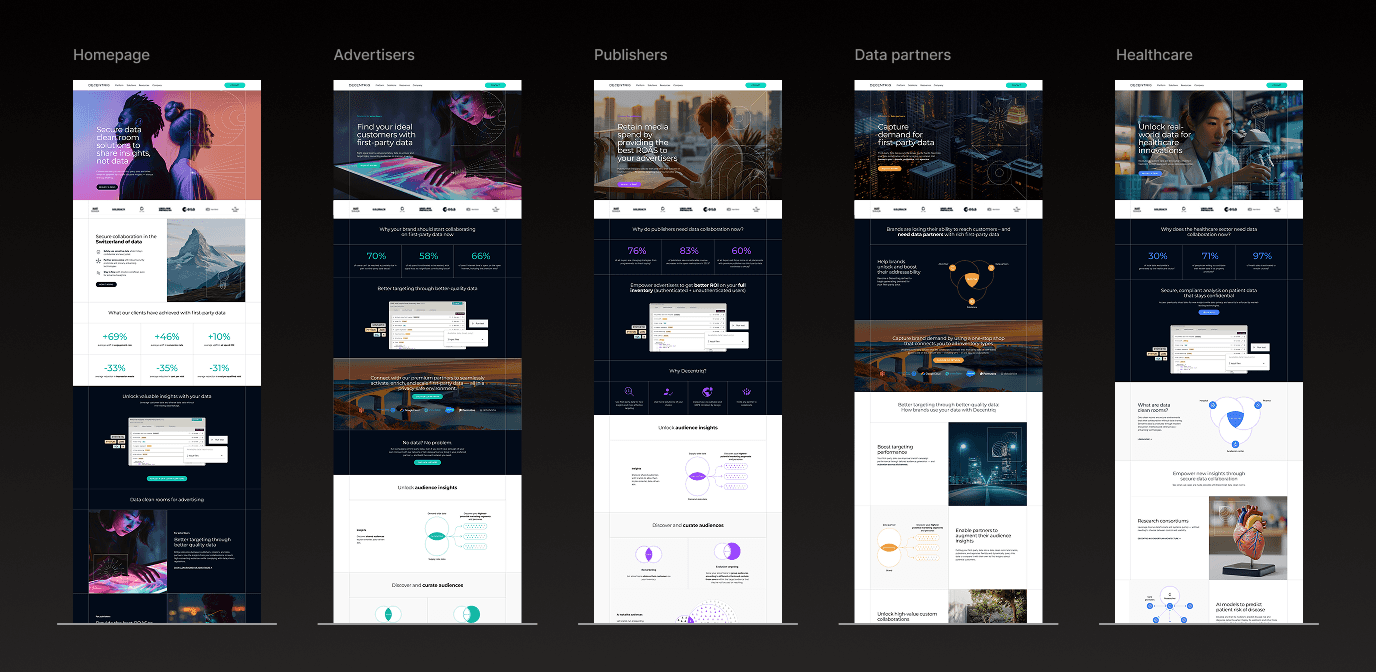Click the ESA logo in Homepage logo strip

(189, 209)
